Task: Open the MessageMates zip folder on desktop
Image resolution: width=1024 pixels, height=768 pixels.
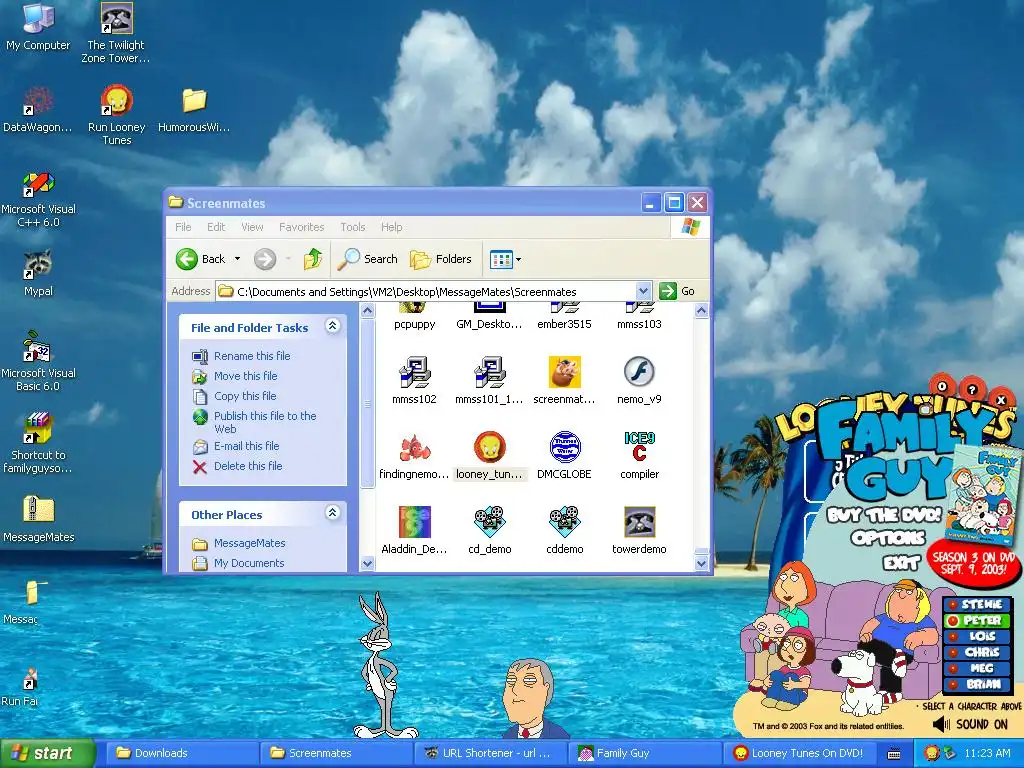Action: 39,519
